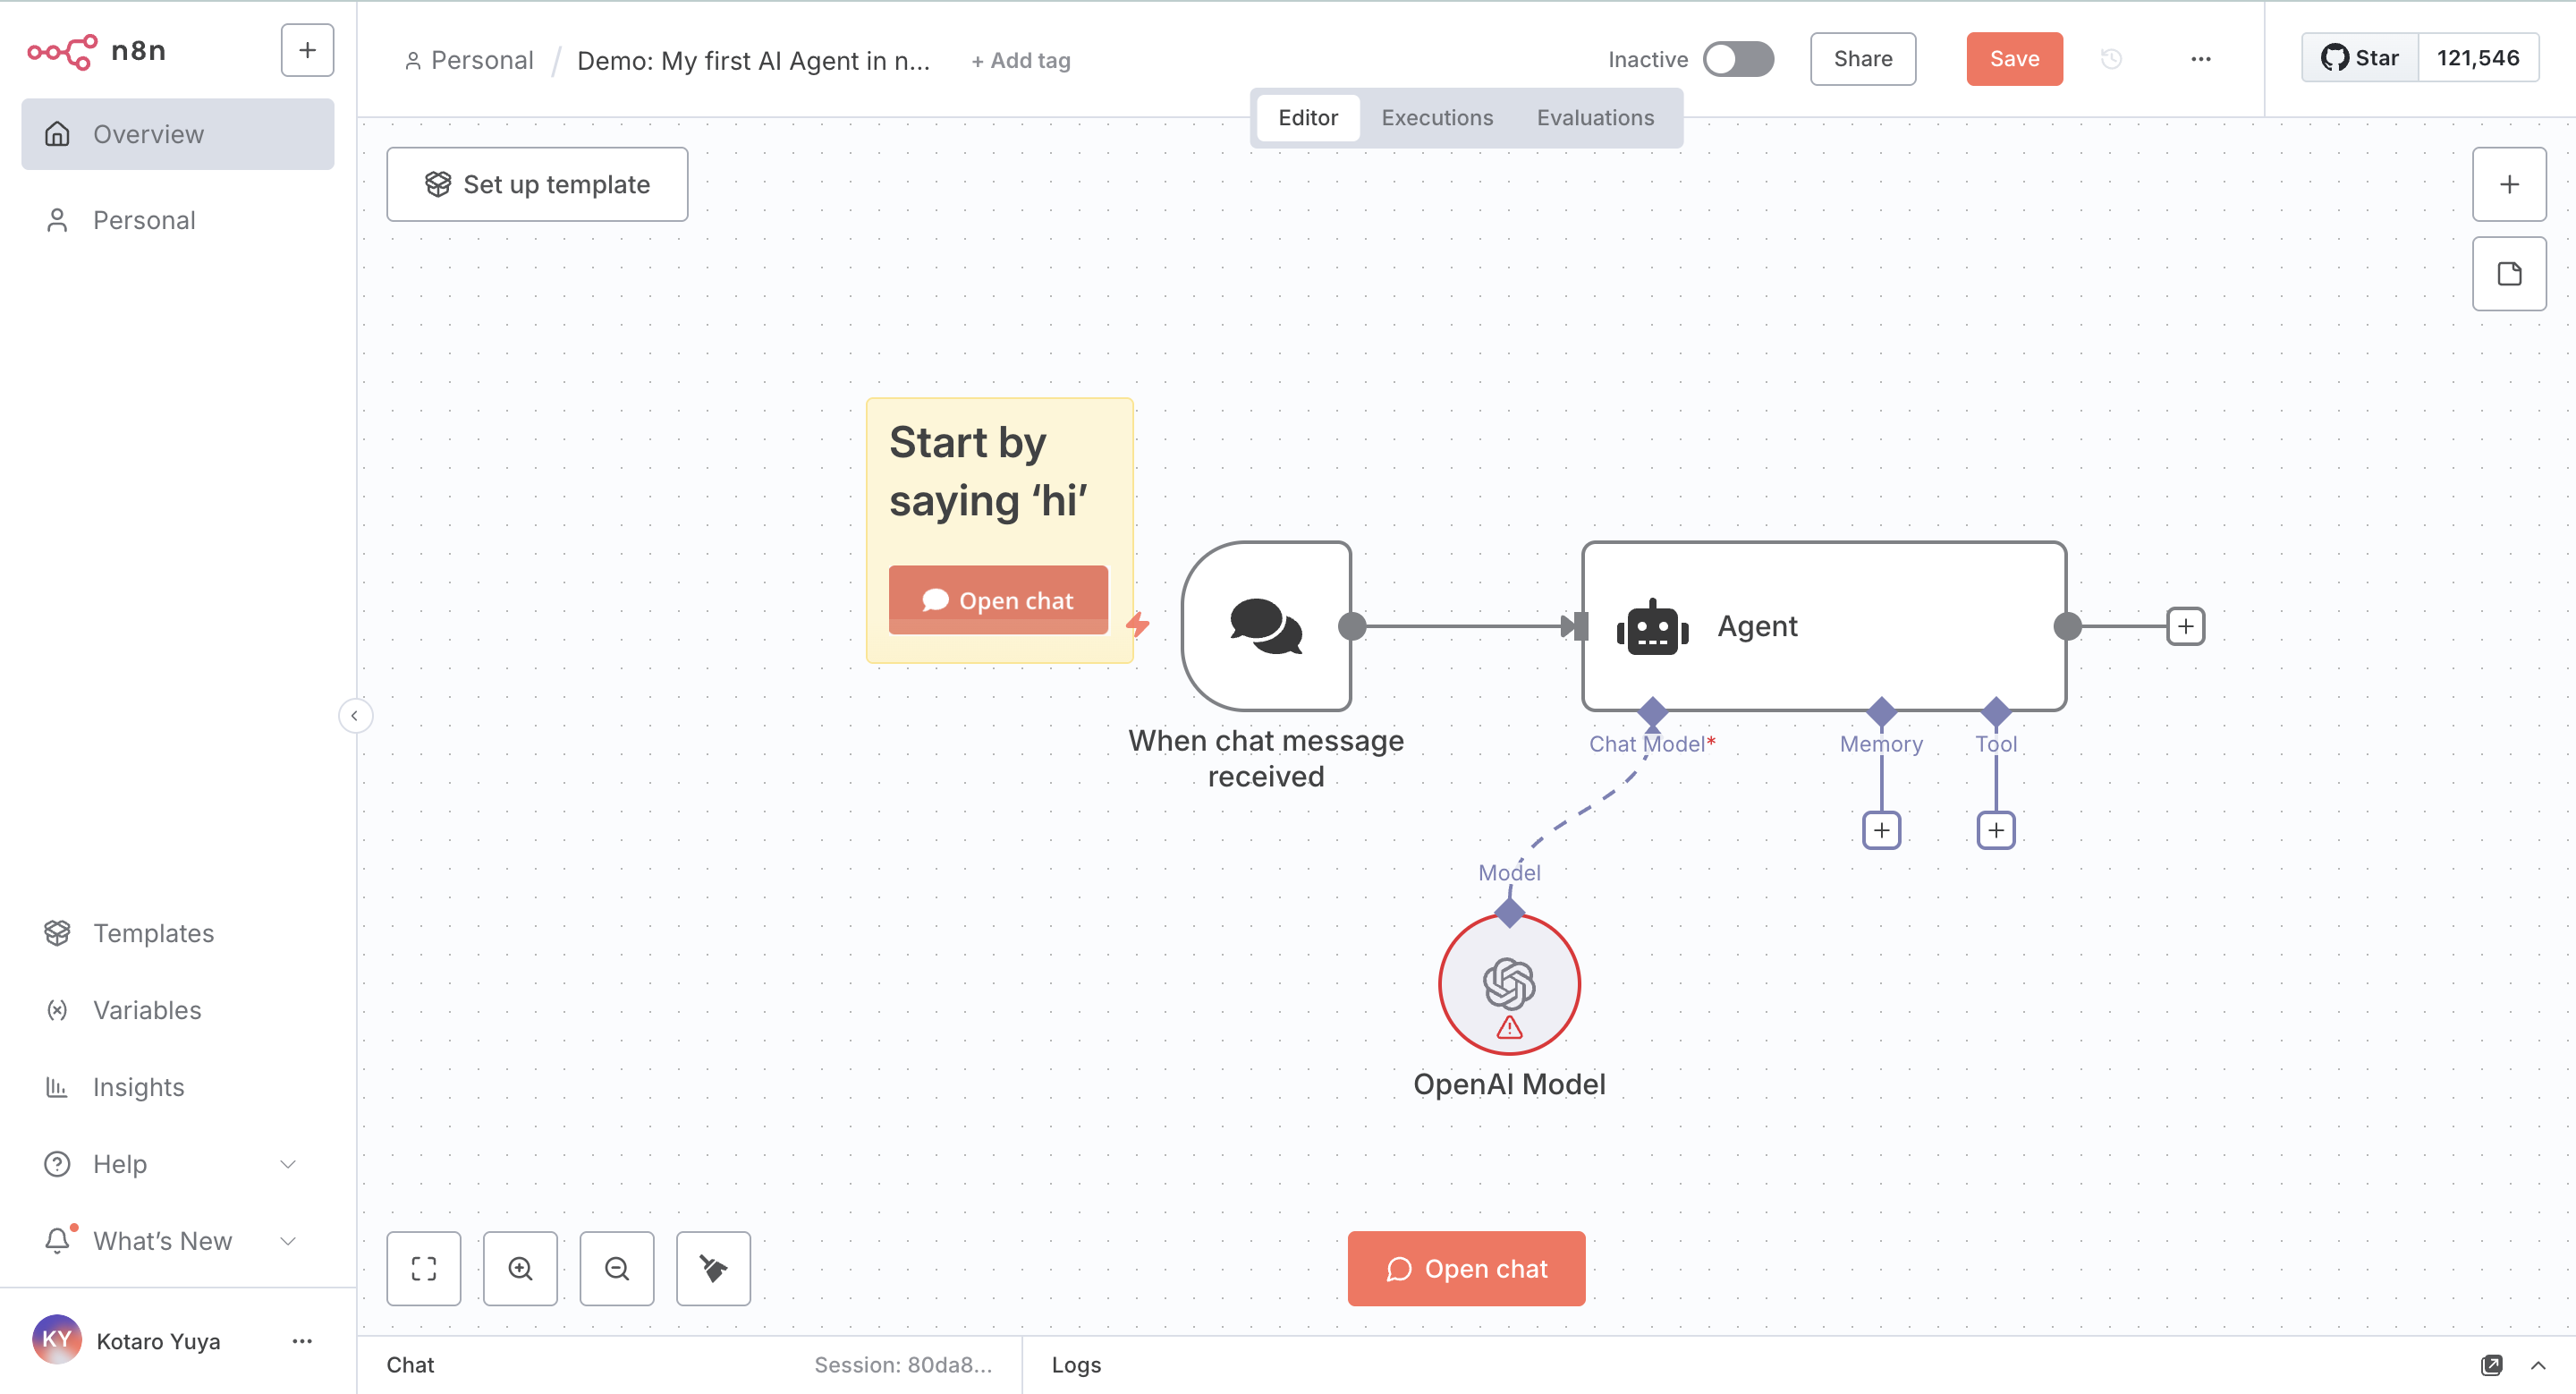Click the Agent node output connector dot

pyautogui.click(x=2067, y=626)
